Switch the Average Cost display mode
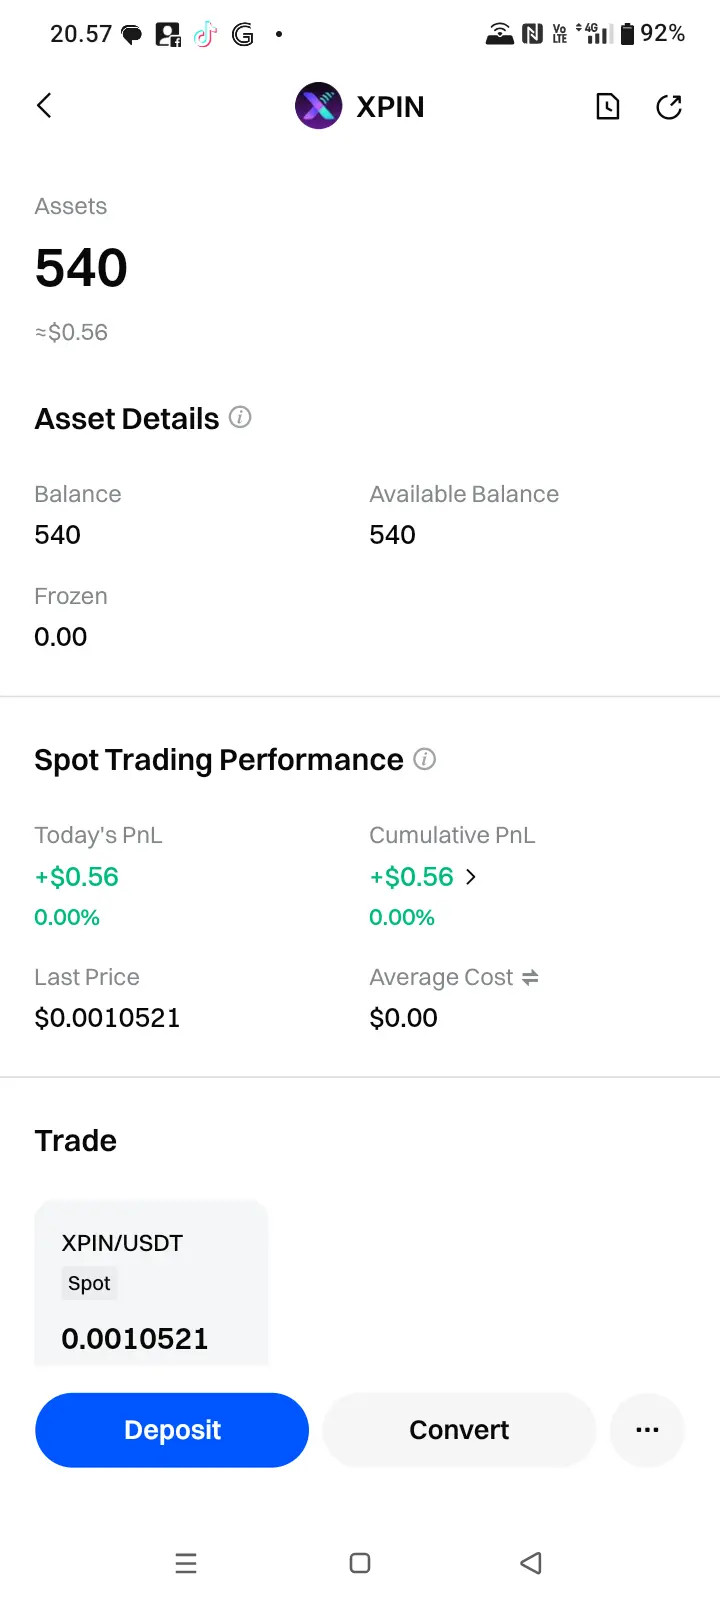The width and height of the screenshot is (720, 1604). pos(531,977)
